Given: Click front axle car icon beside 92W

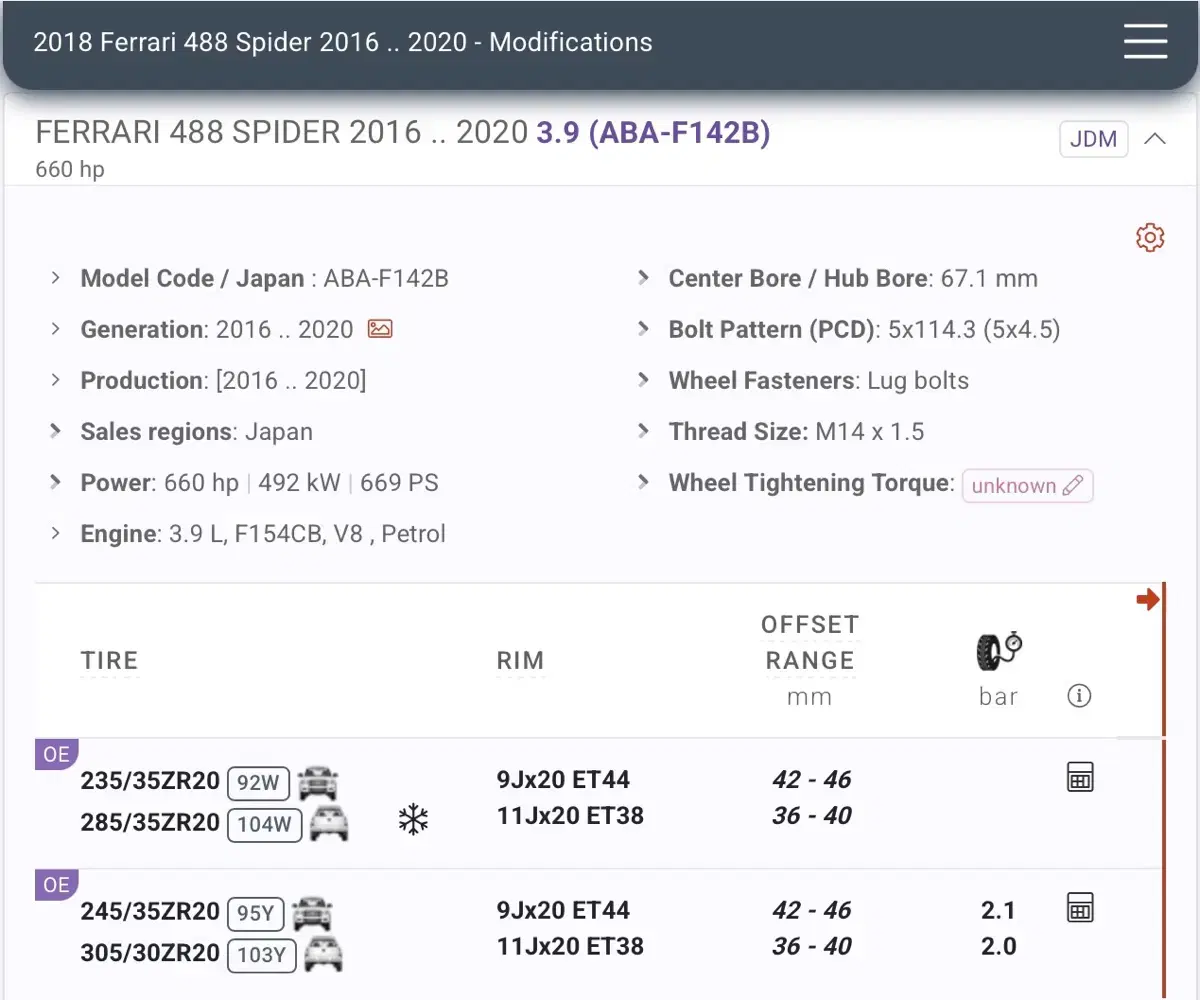Looking at the screenshot, I should (x=318, y=781).
